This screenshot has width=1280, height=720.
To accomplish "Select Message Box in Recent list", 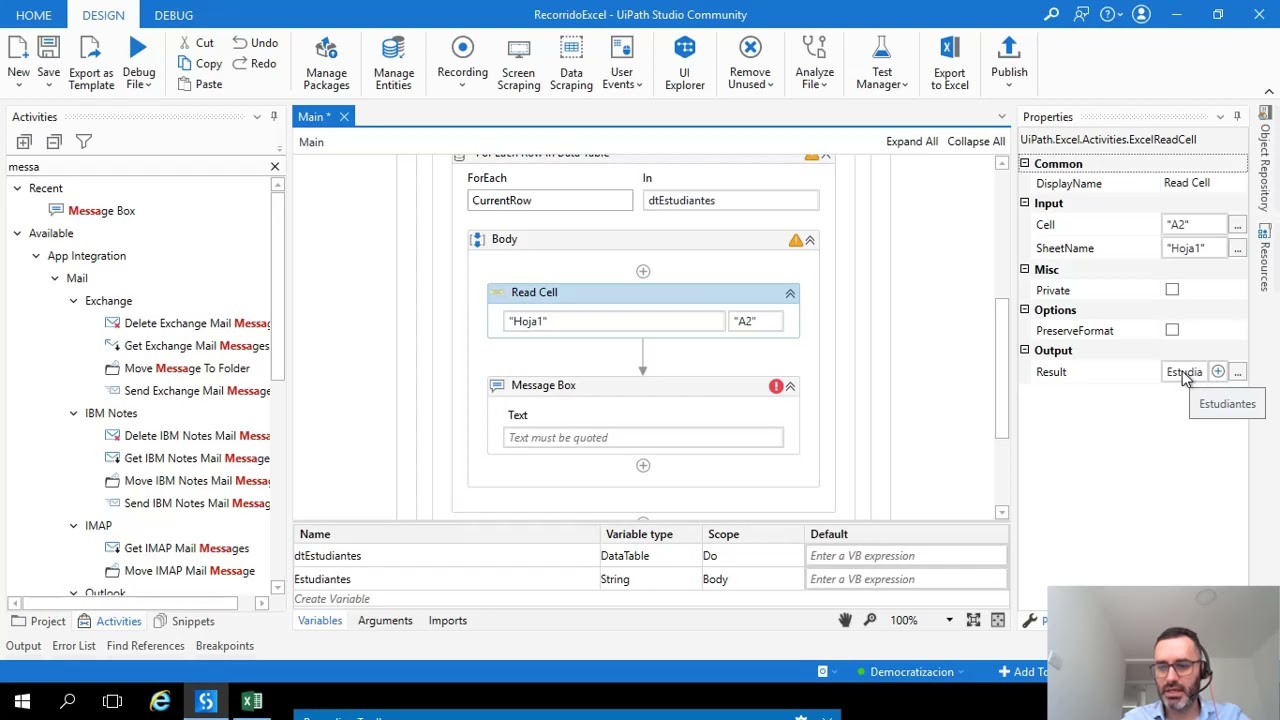I will [x=101, y=211].
